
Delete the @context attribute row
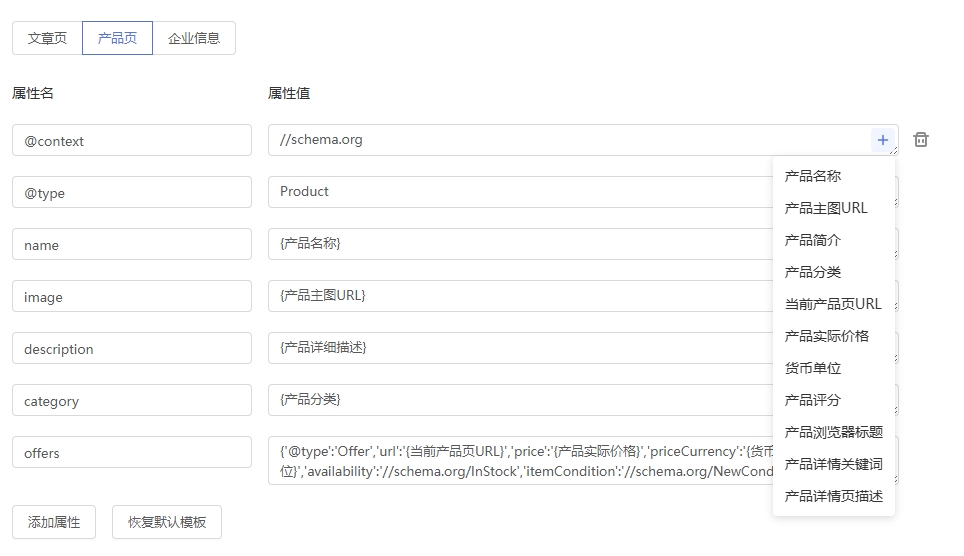point(921,140)
